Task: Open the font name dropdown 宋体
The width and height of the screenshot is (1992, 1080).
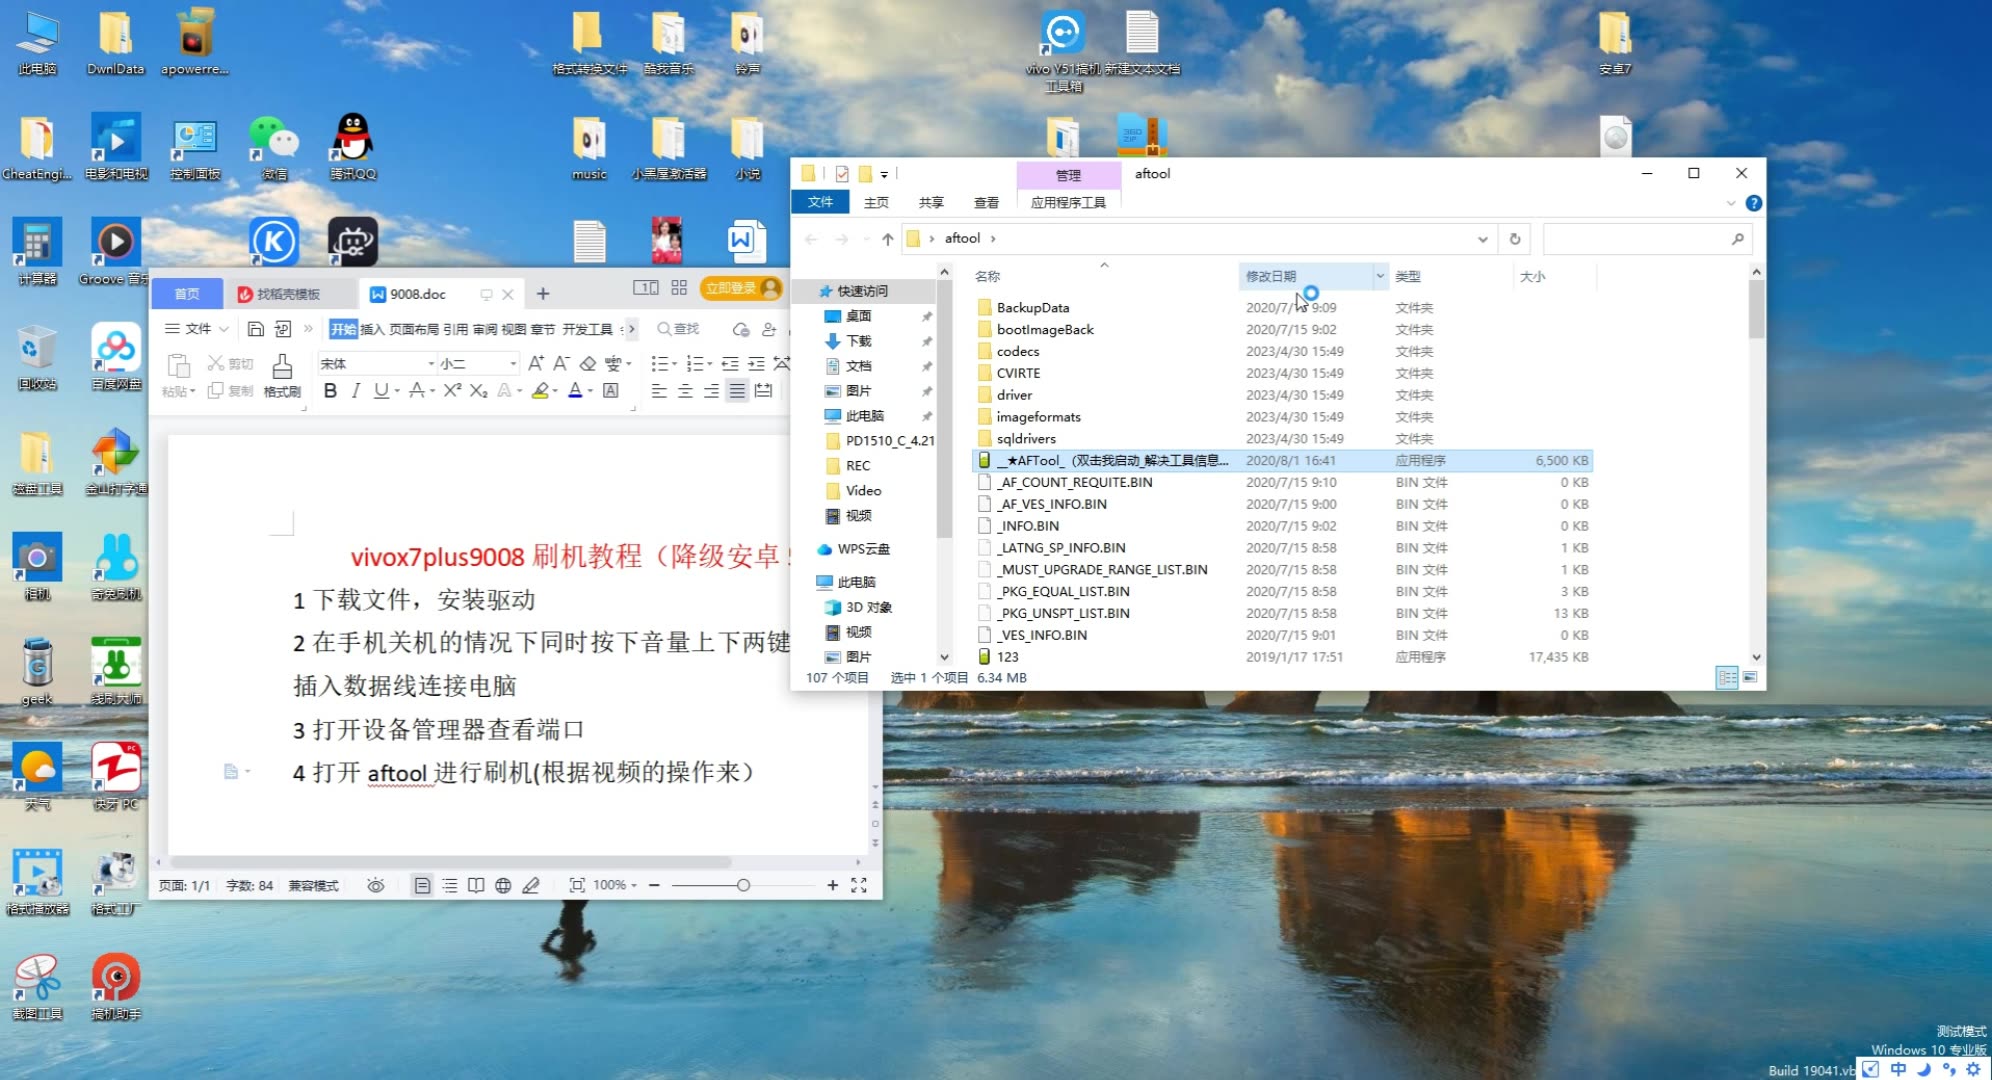Action: (431, 364)
